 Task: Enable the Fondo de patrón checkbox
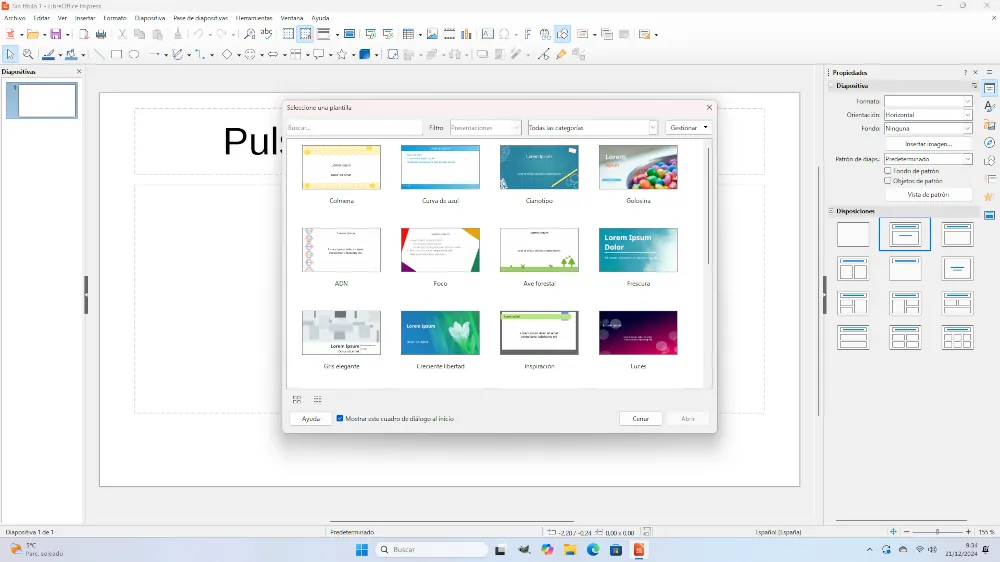pyautogui.click(x=888, y=171)
